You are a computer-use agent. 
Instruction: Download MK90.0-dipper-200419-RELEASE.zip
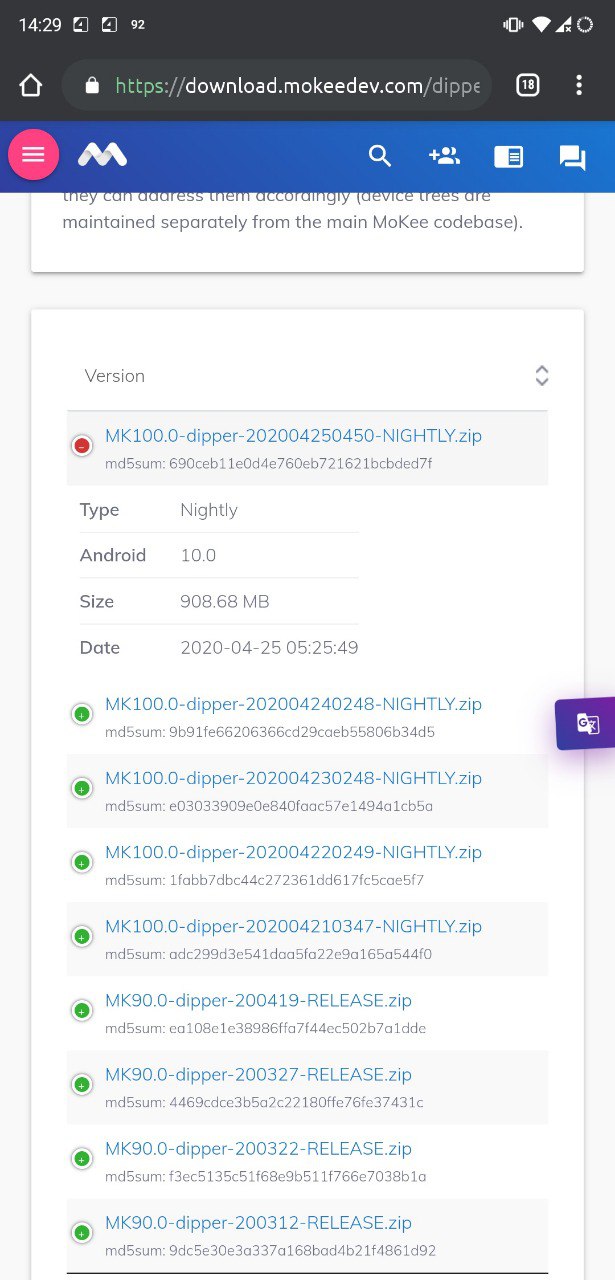point(258,1000)
